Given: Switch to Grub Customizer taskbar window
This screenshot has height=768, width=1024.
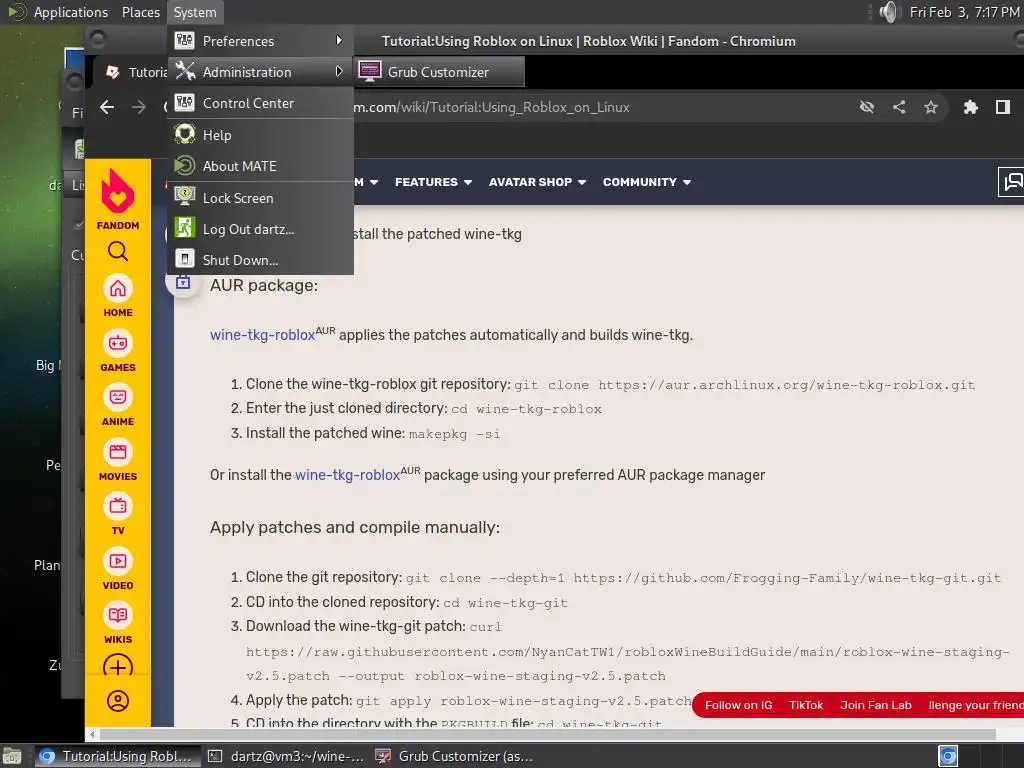Looking at the screenshot, I should coord(455,756).
